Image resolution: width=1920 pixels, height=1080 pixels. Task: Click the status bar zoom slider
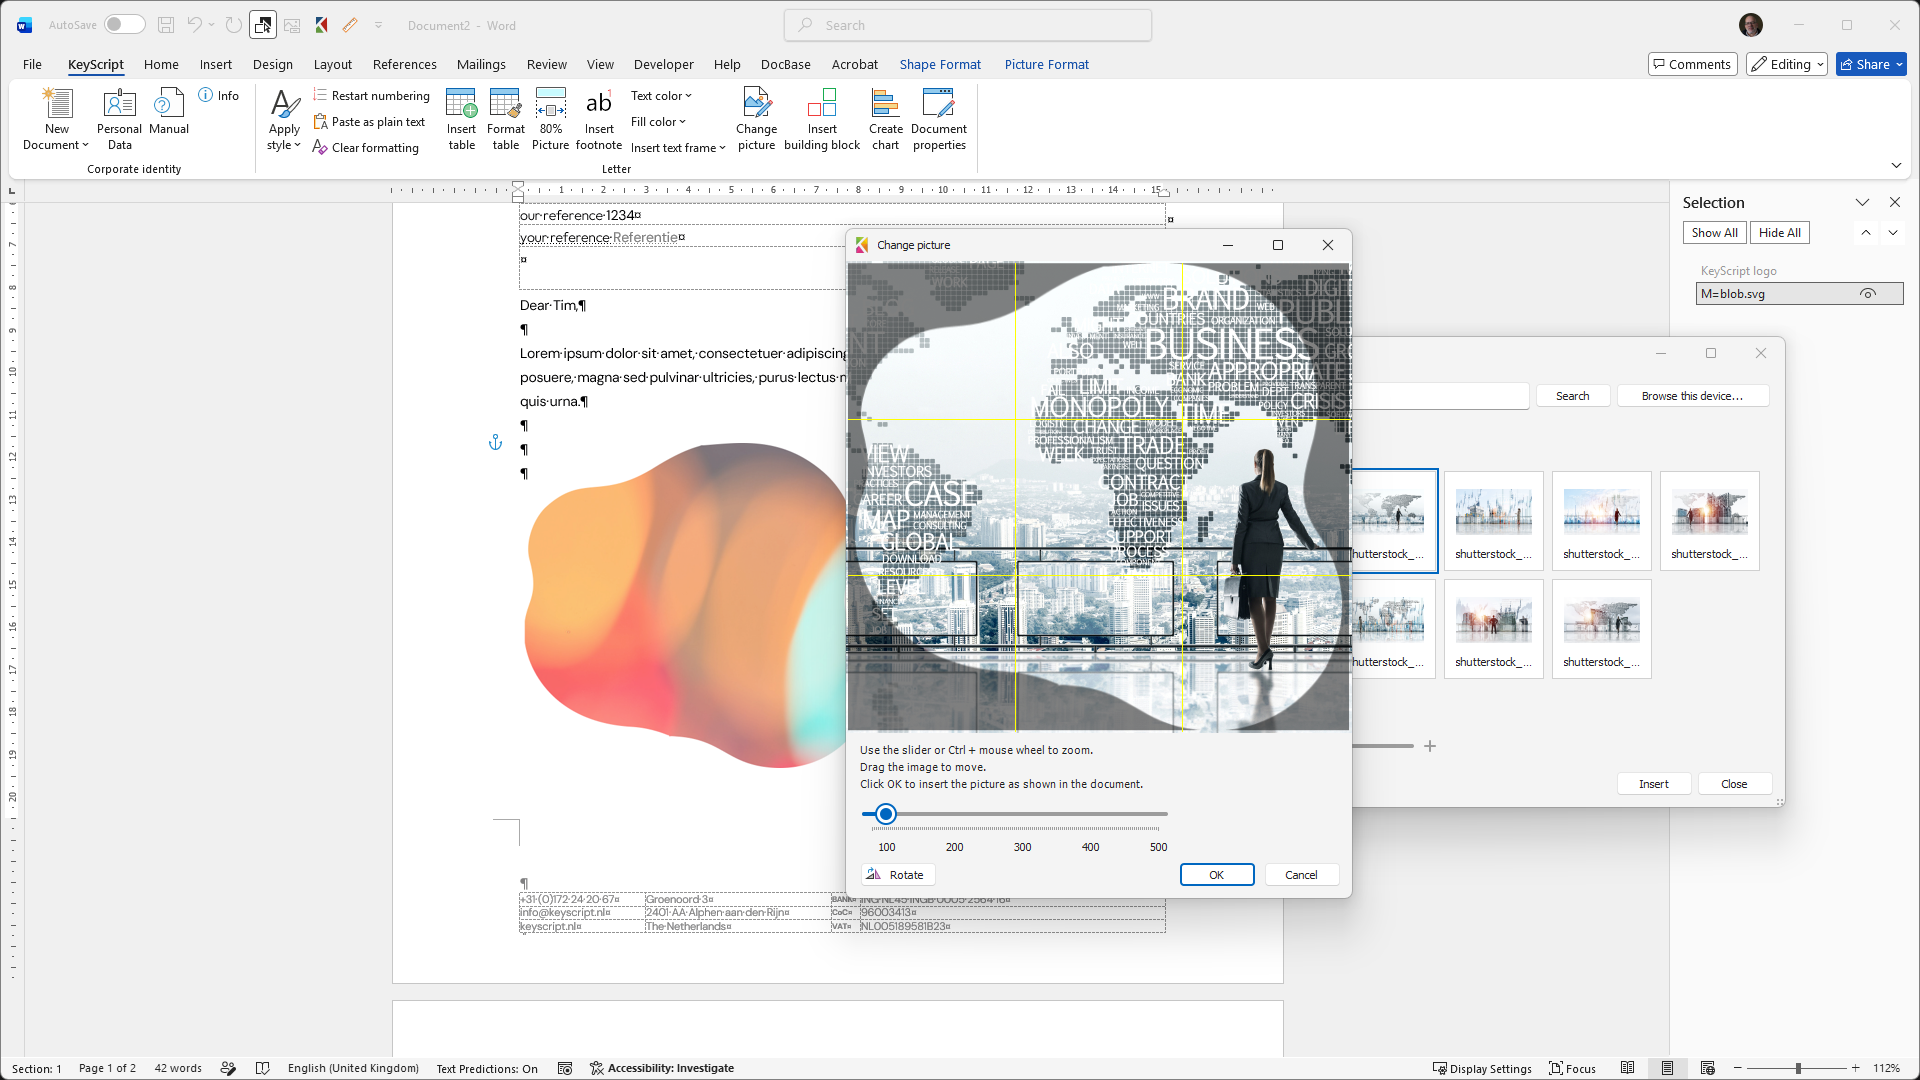coord(1797,1068)
